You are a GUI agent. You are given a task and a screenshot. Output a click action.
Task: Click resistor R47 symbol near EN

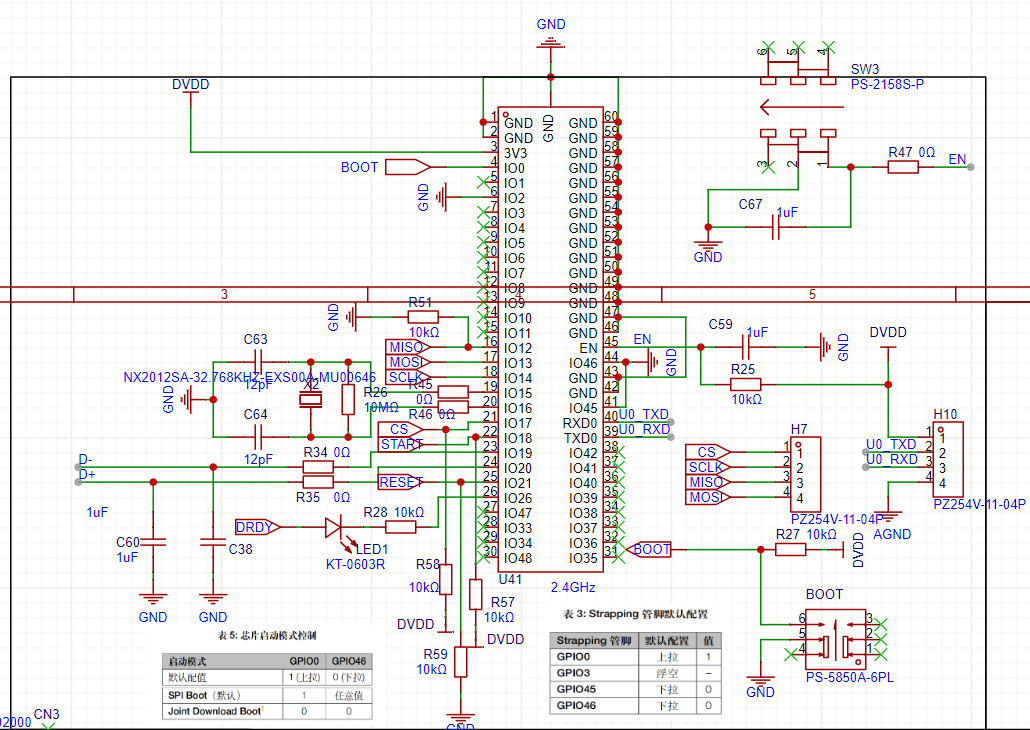[903, 167]
